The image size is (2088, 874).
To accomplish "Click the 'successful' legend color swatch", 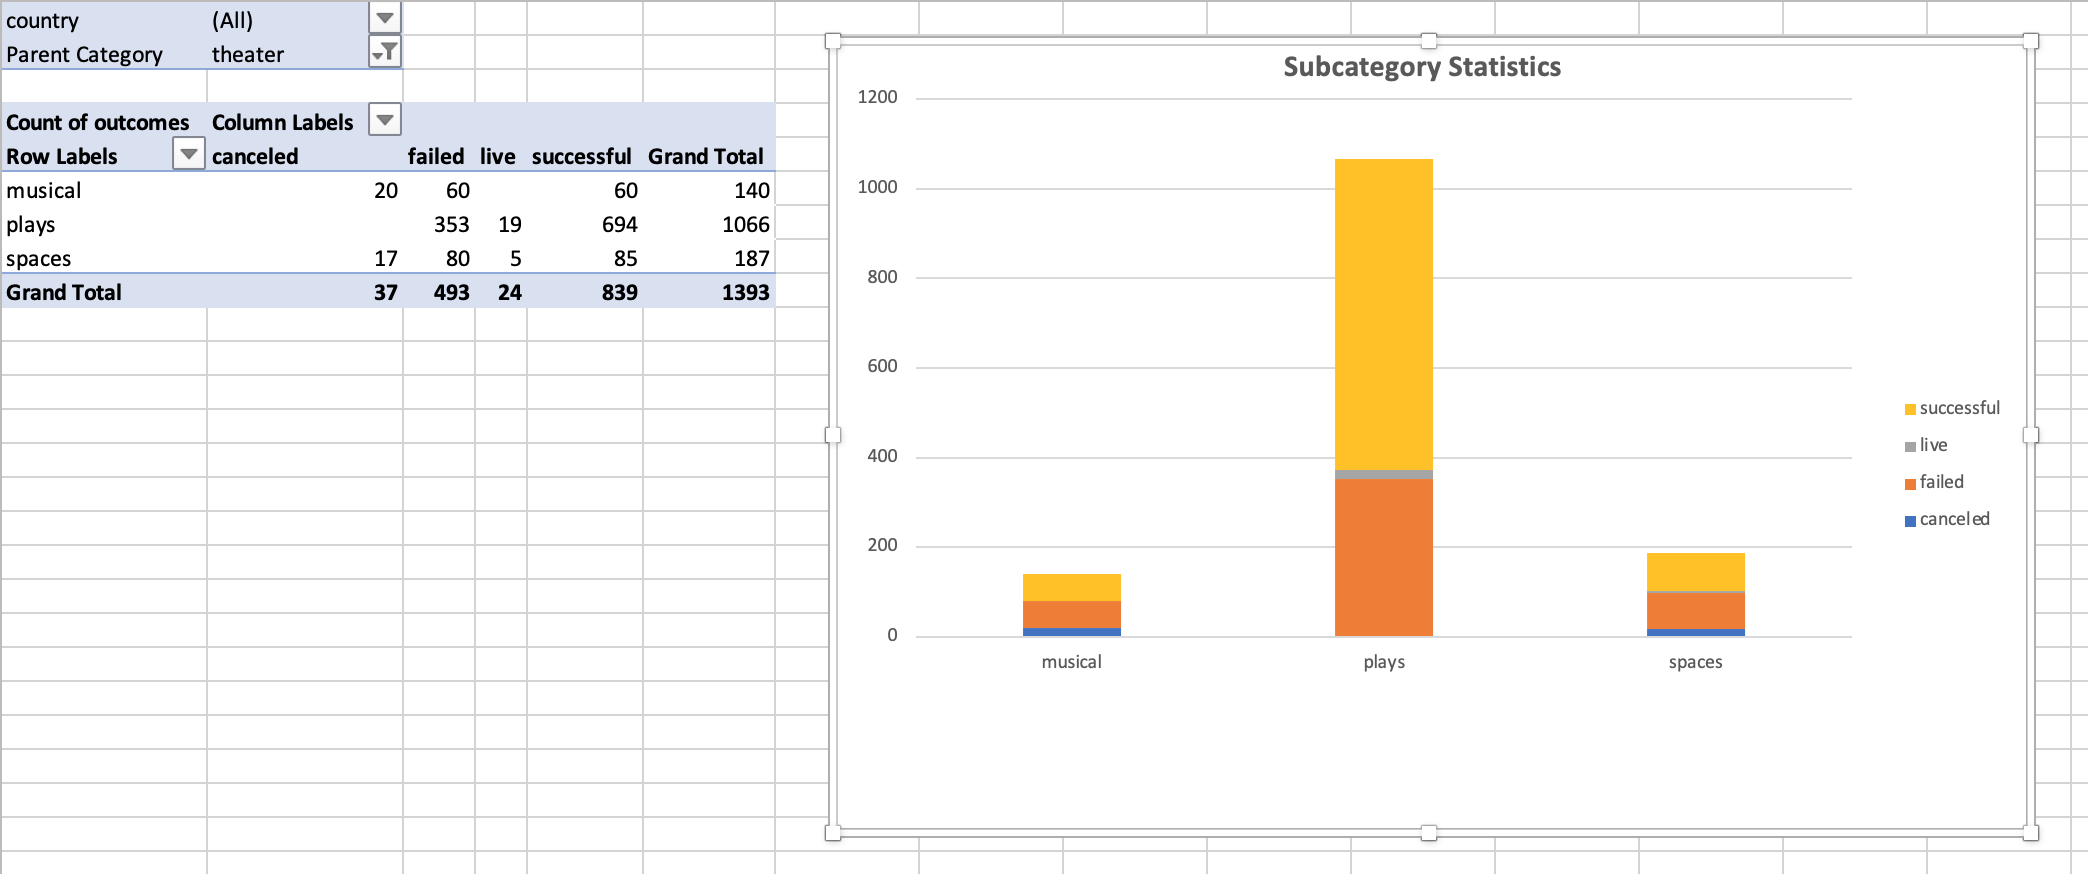I will [1910, 409].
